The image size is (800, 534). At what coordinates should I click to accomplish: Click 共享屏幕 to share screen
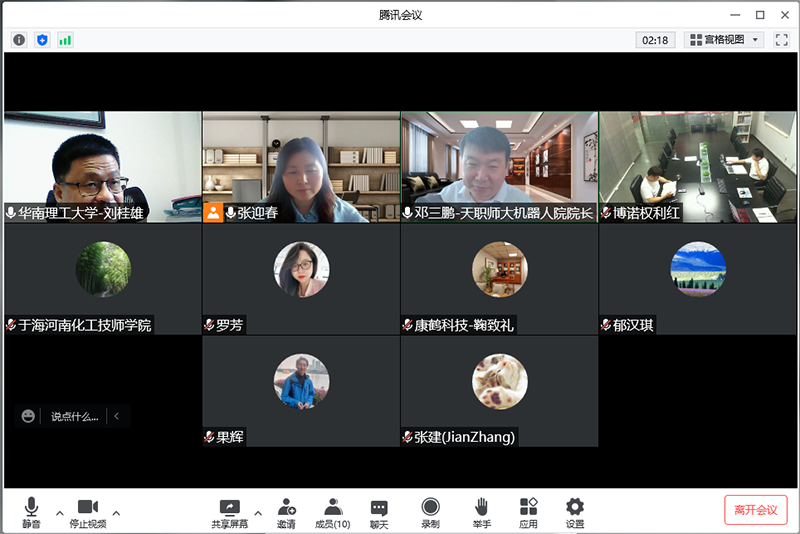[229, 512]
